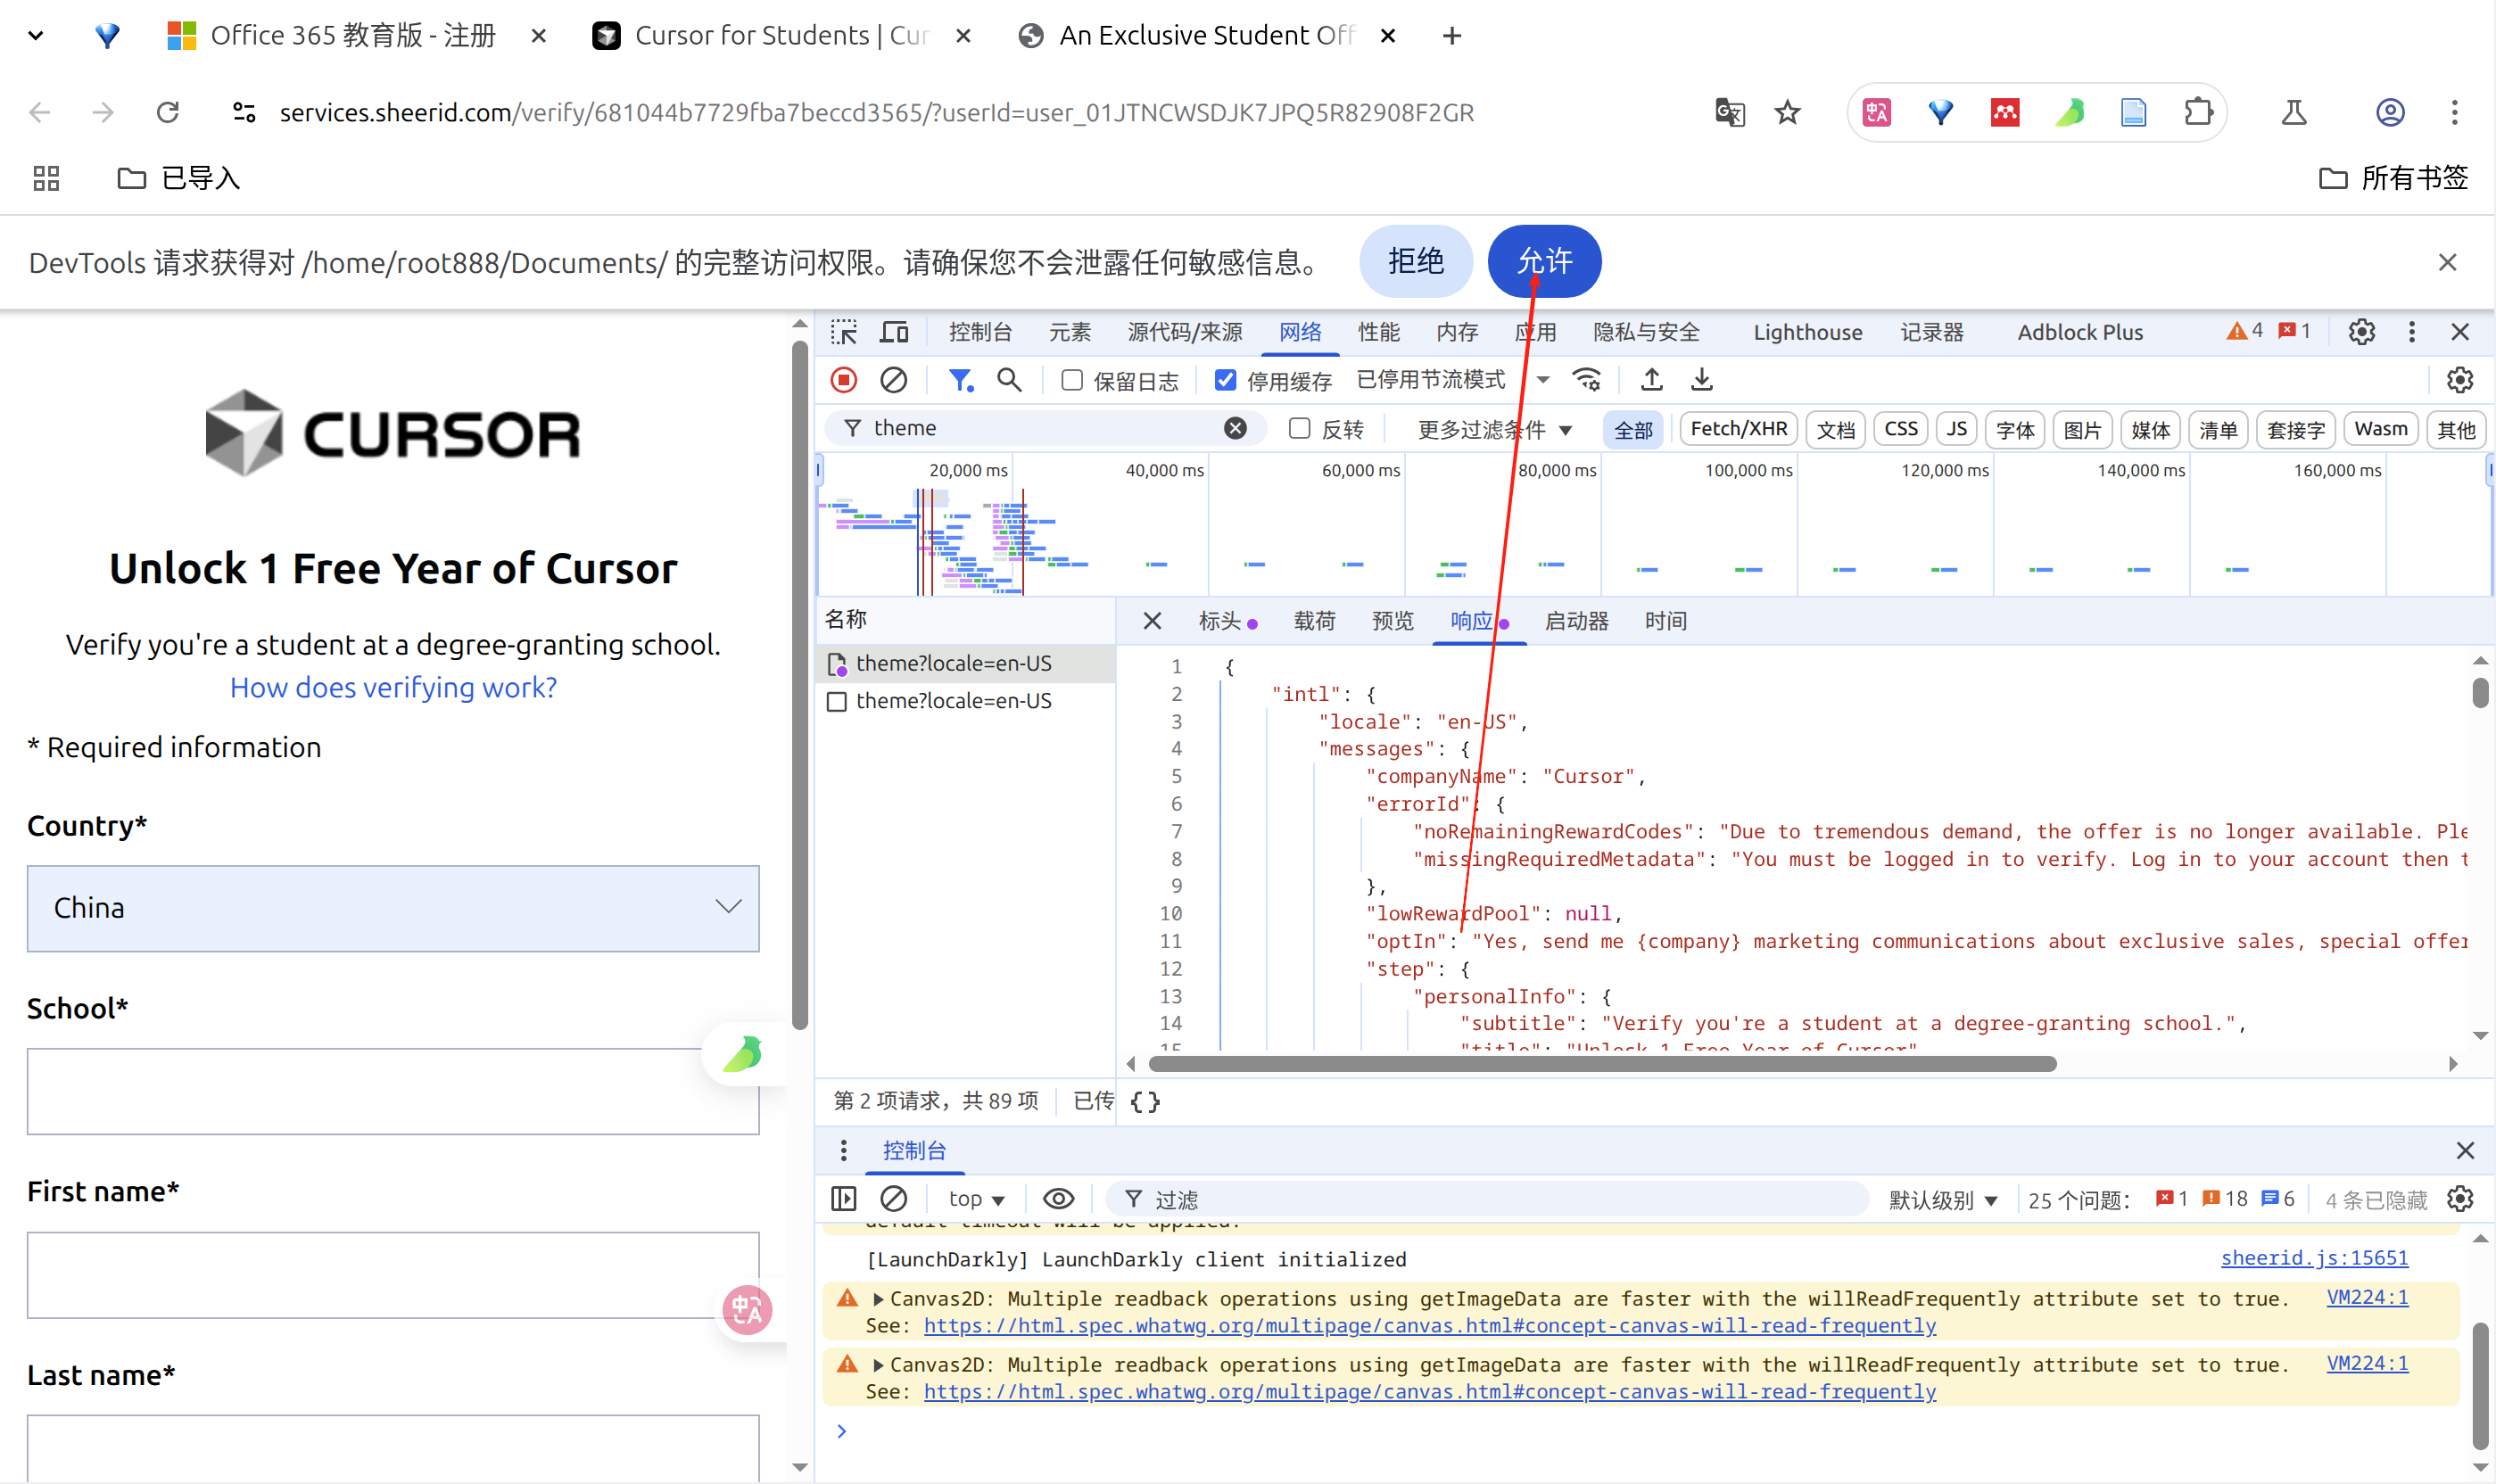The image size is (2496, 1484).
Task: Open the tab search chevron
Action: coord(36,36)
